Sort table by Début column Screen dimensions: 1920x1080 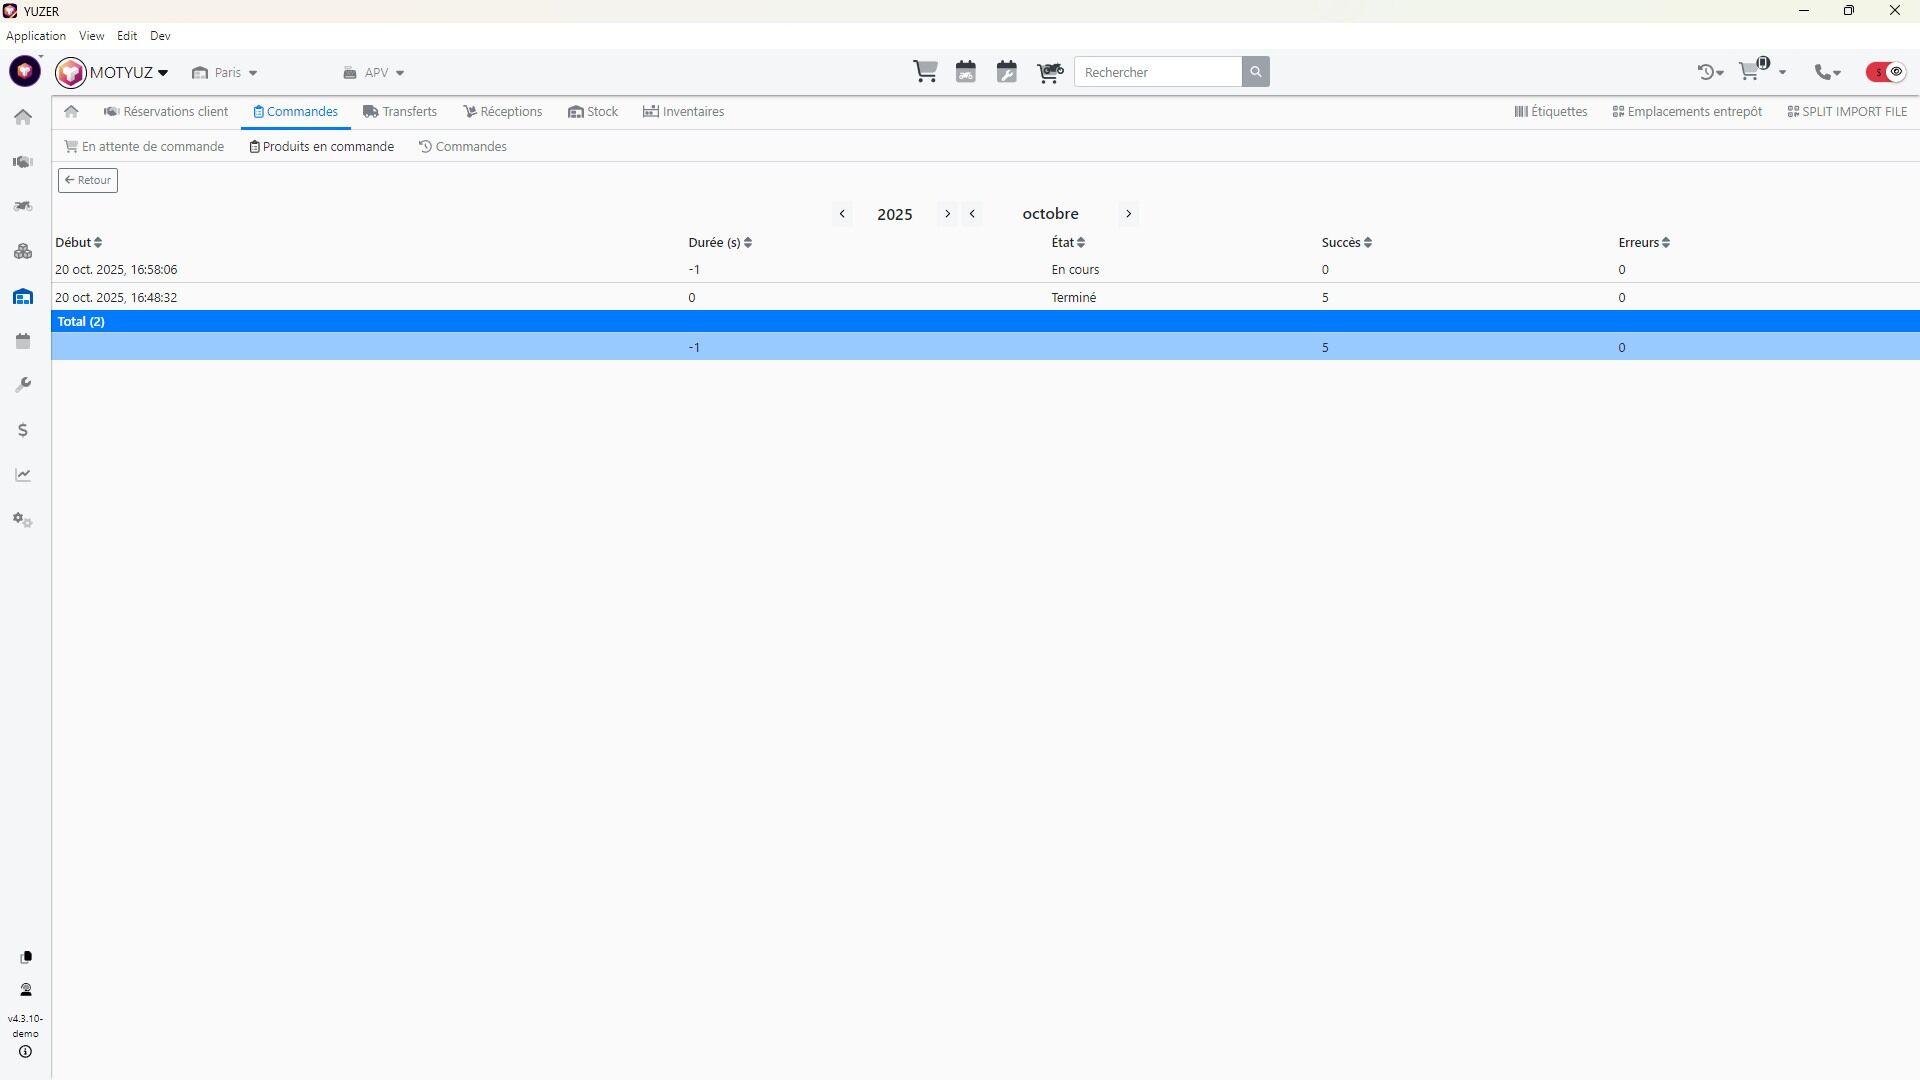pos(78,243)
